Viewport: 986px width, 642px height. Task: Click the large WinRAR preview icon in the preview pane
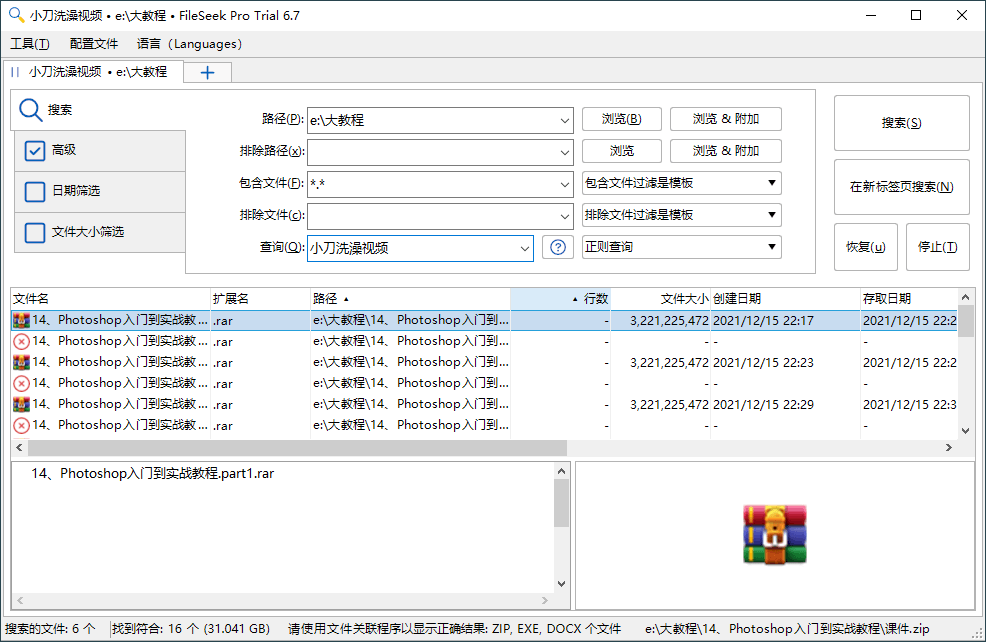tap(774, 534)
